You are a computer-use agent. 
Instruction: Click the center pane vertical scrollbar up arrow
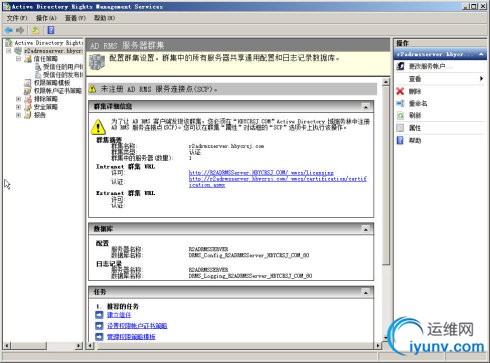[x=386, y=82]
